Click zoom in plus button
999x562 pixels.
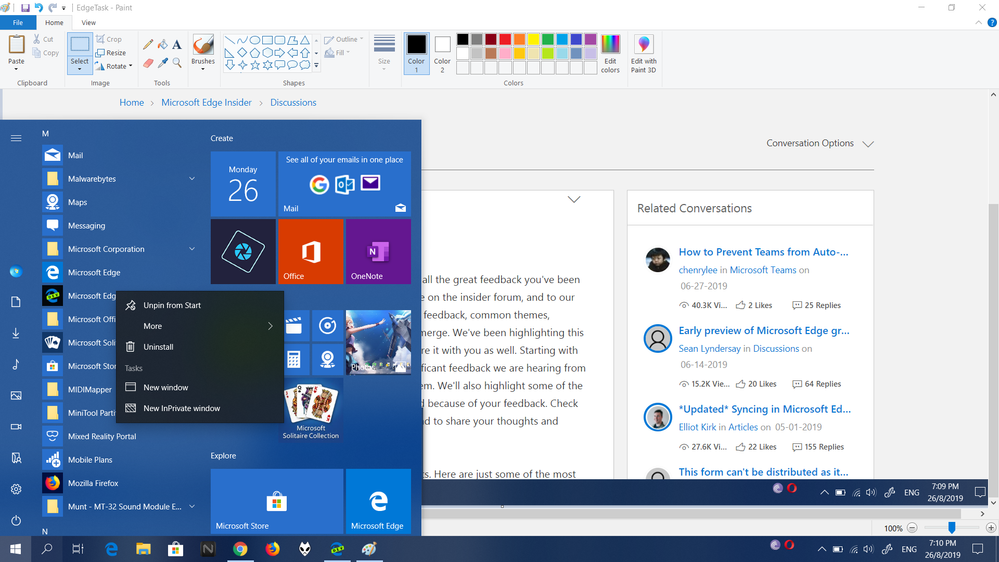coord(990,528)
